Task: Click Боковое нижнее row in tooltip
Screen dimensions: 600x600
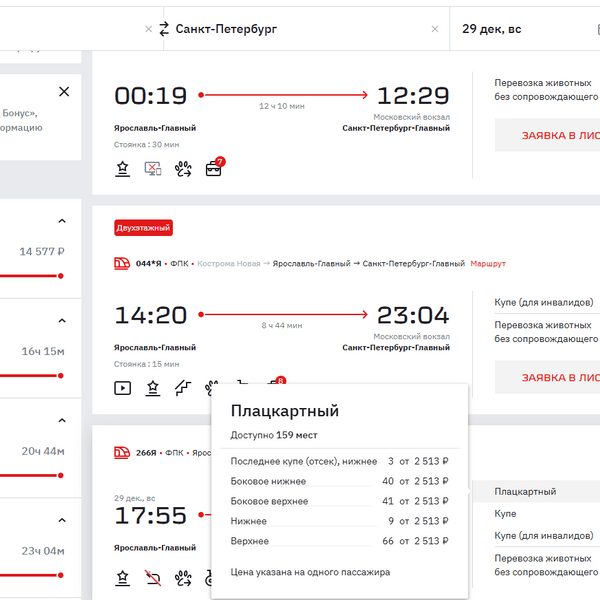Action: [339, 481]
